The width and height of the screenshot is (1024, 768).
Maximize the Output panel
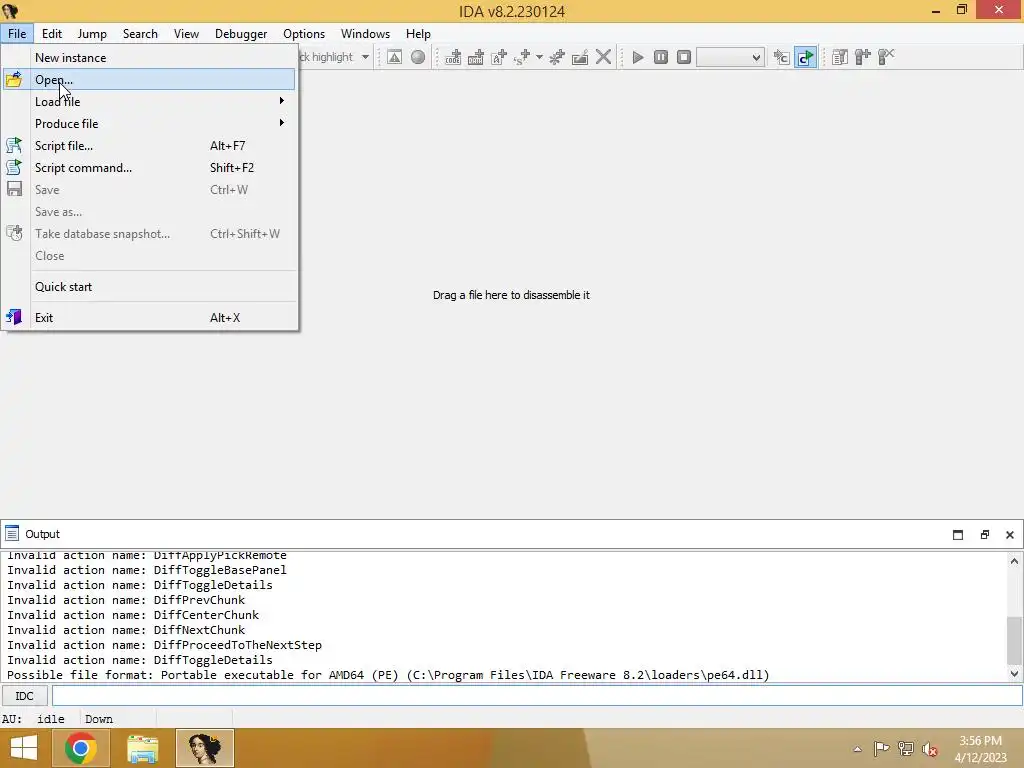tap(958, 535)
